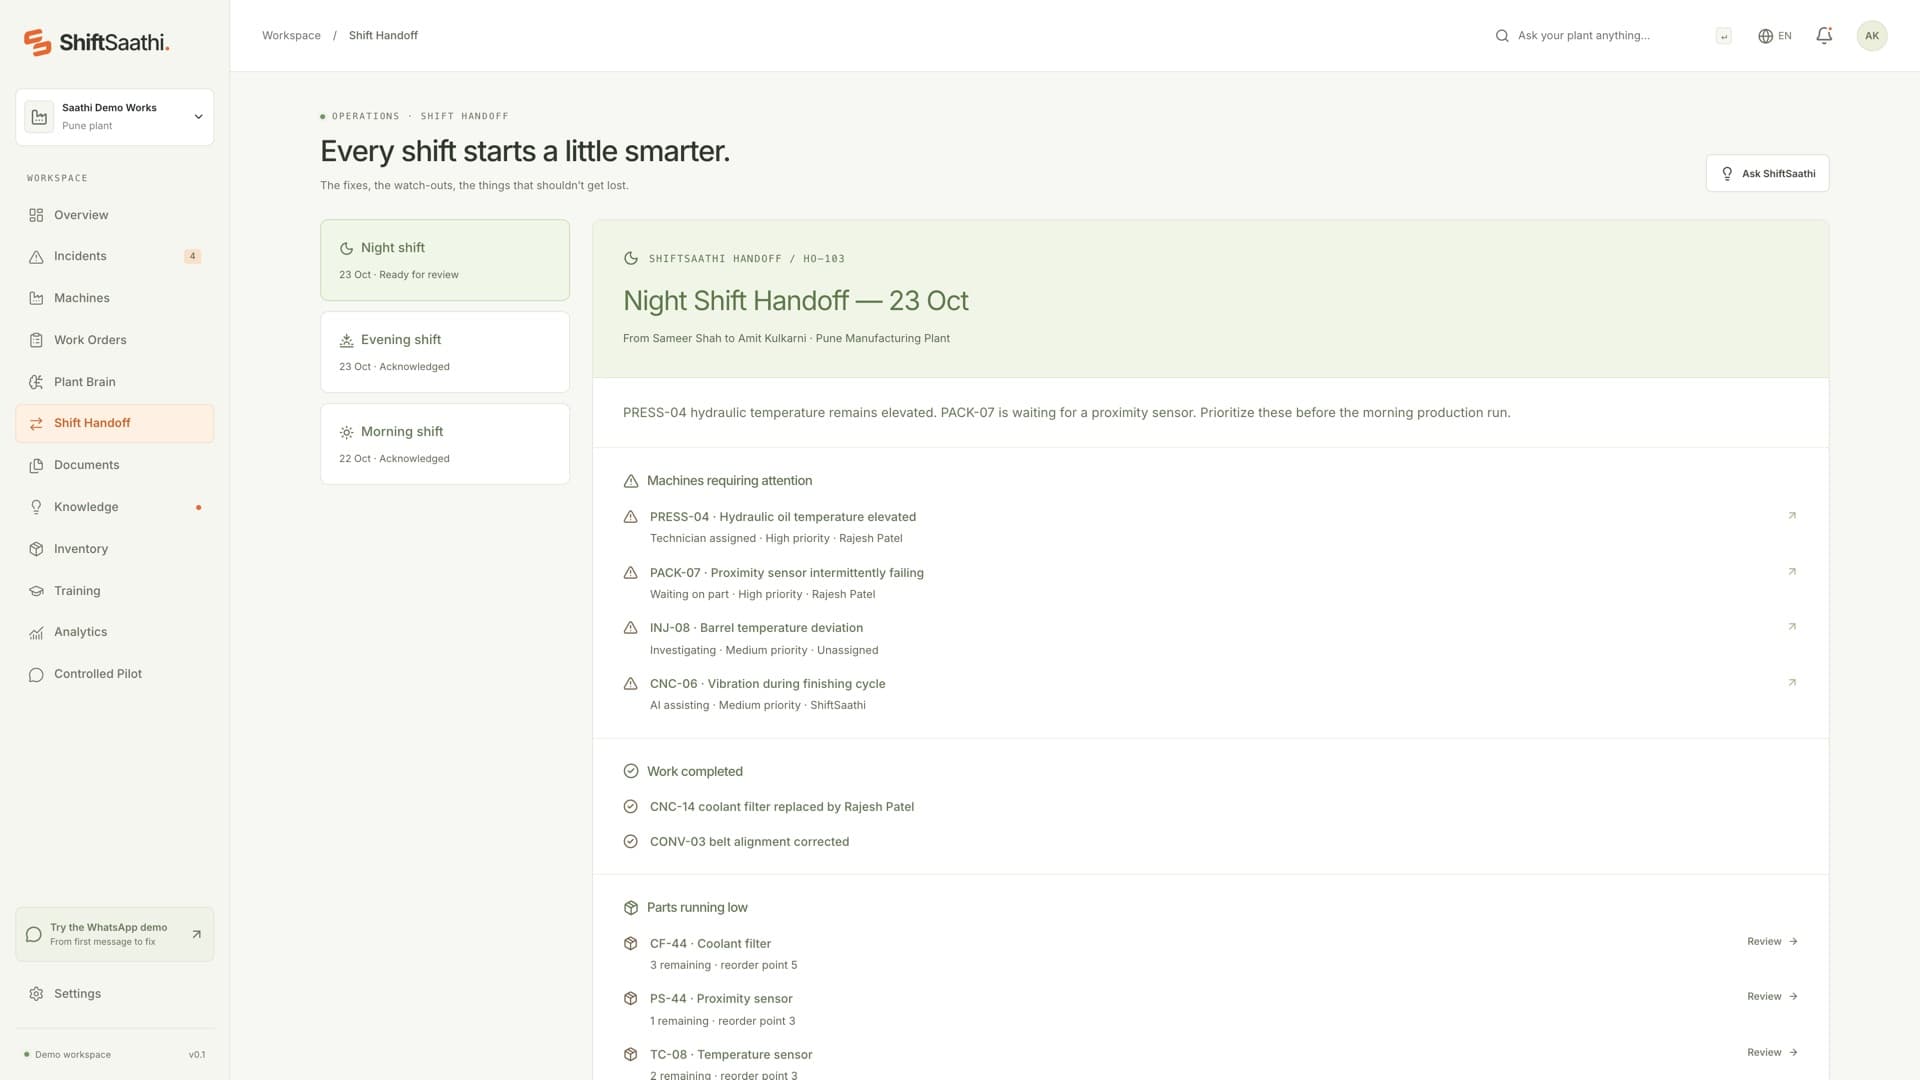Click the Analytics chart icon
This screenshot has height=1080, width=1920.
tap(36, 632)
